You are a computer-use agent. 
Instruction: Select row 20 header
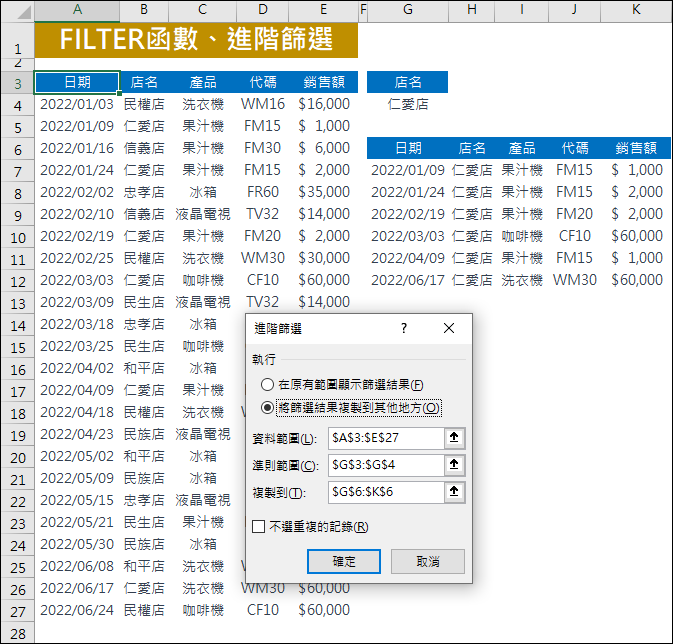18,458
